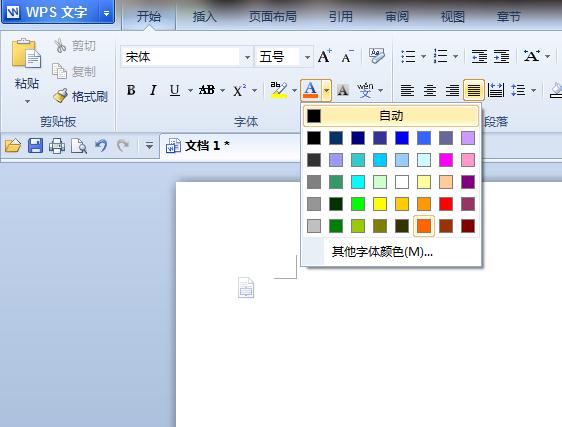Screen dimensions: 562x427
Task: Open file with the folder icon
Action: point(13,146)
